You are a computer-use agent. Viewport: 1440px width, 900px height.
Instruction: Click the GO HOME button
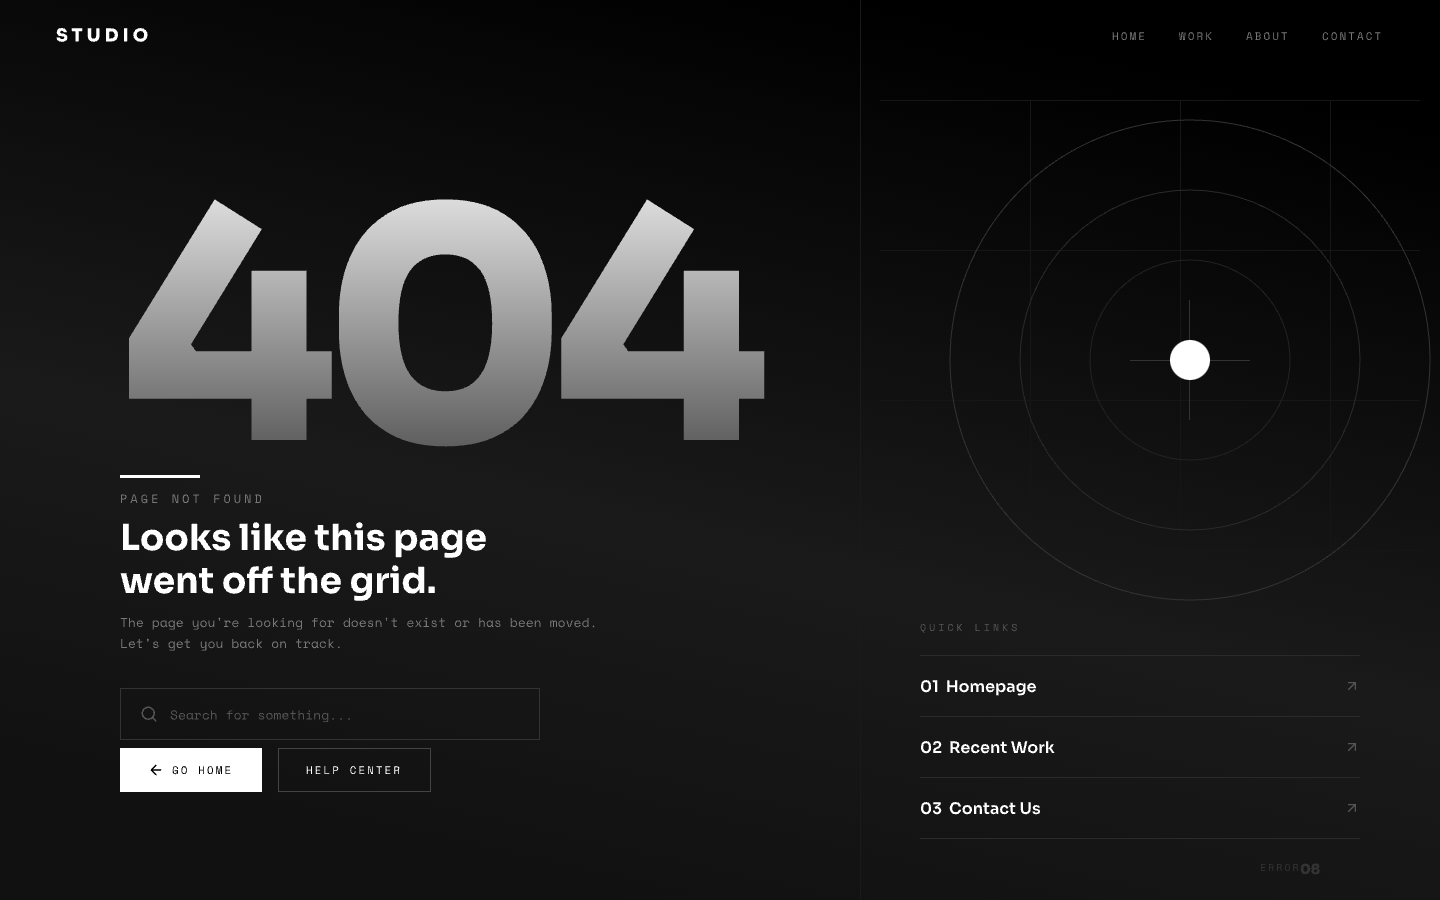pyautogui.click(x=191, y=770)
